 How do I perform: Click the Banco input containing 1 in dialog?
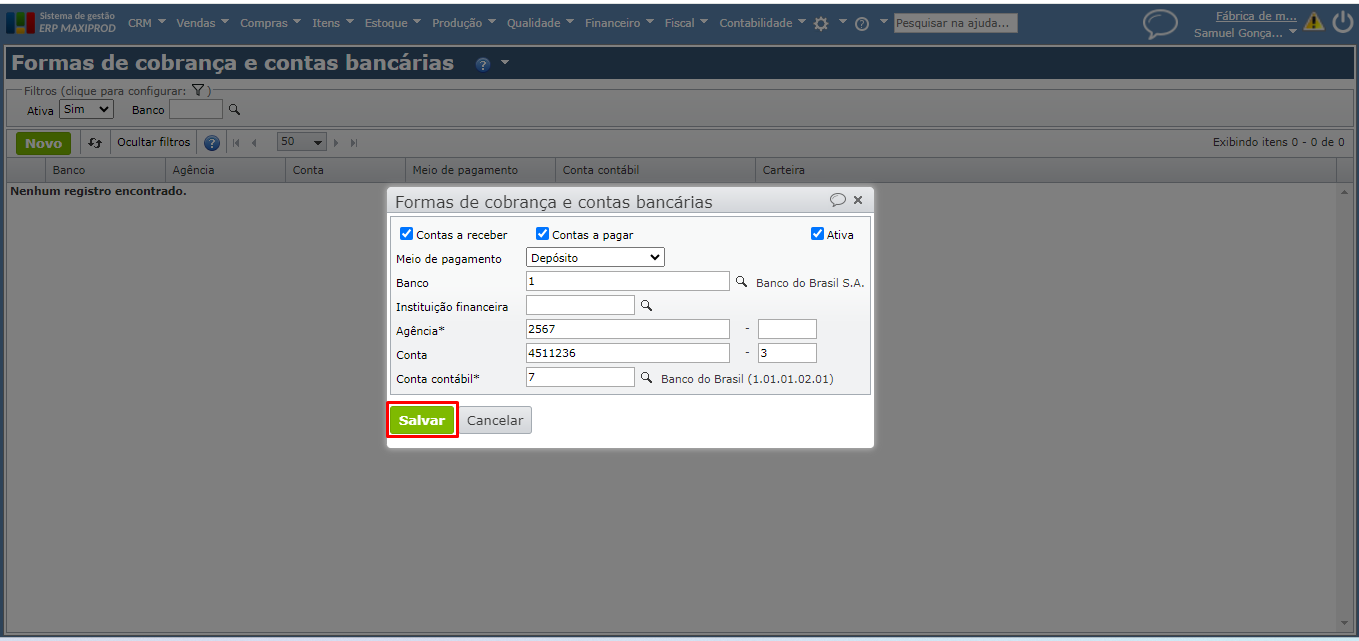coord(628,282)
